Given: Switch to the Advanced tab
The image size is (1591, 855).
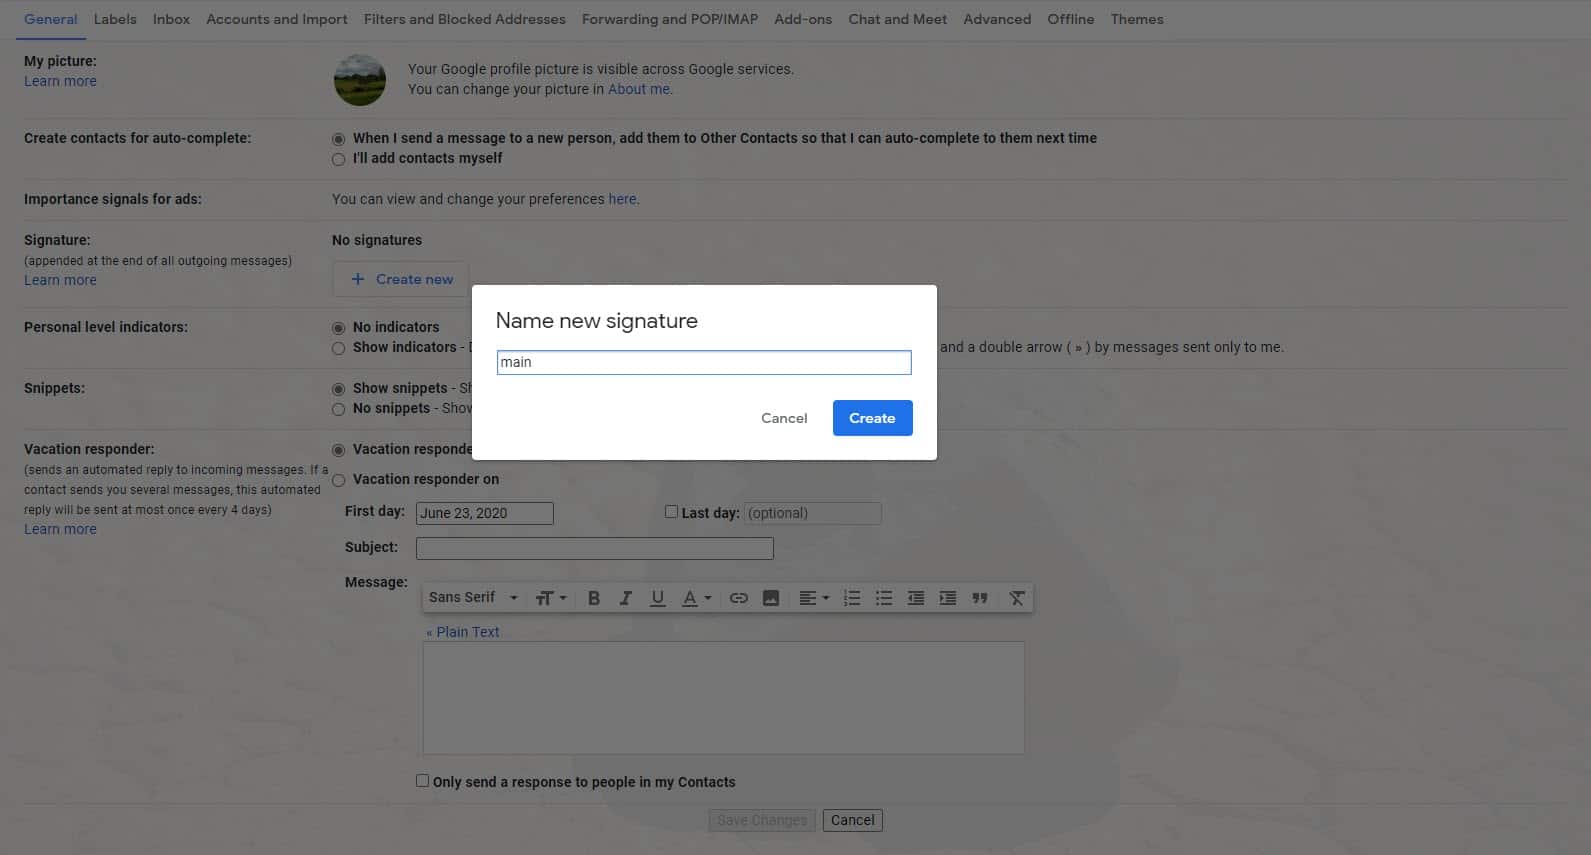Looking at the screenshot, I should point(997,19).
